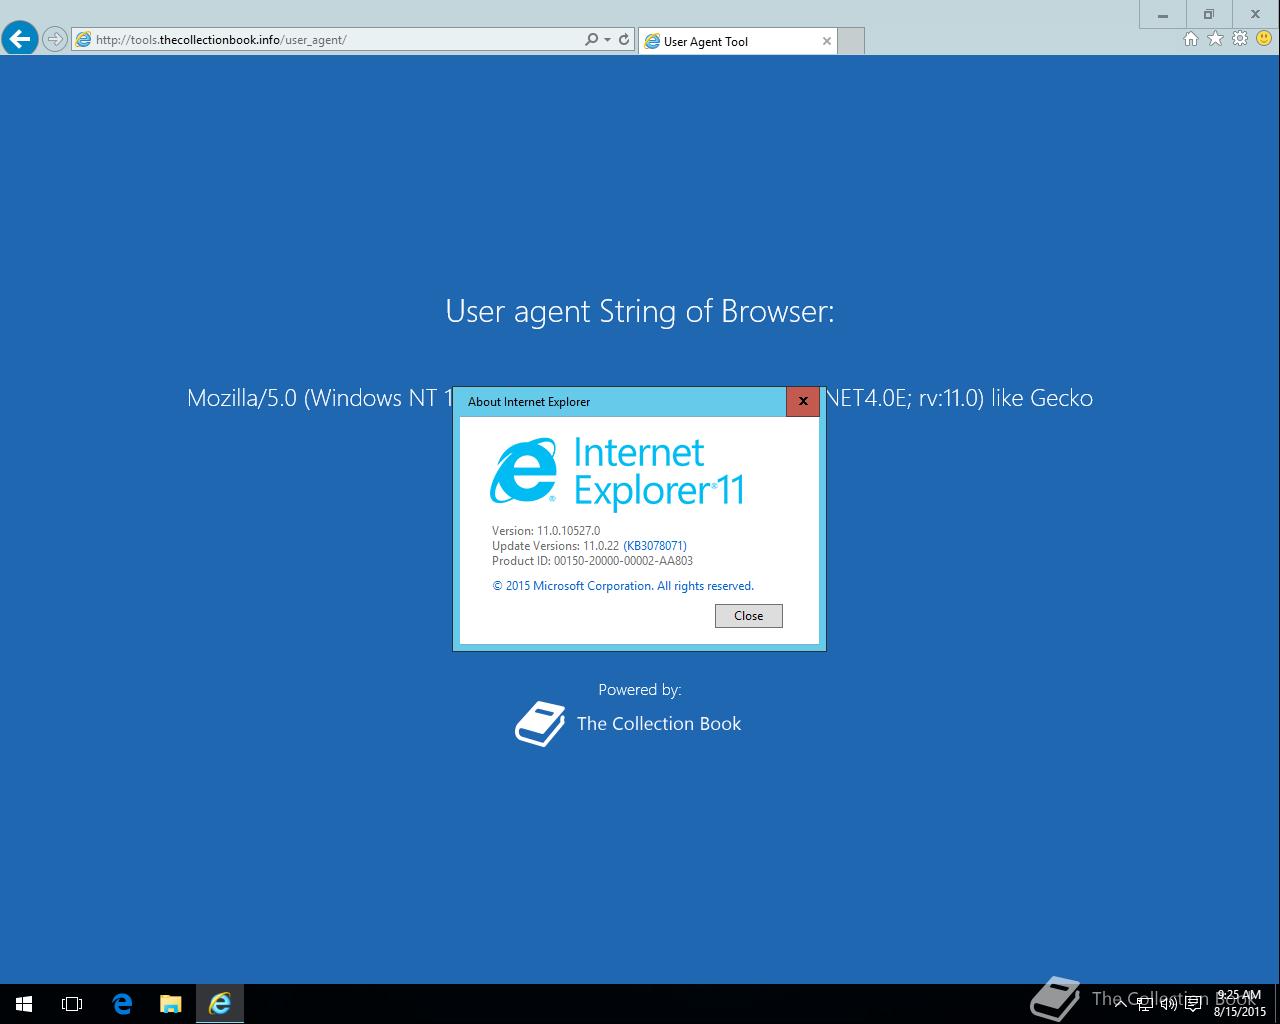Click 'Powered by:' text on page
Screen dimensions: 1280x1024
640,690
